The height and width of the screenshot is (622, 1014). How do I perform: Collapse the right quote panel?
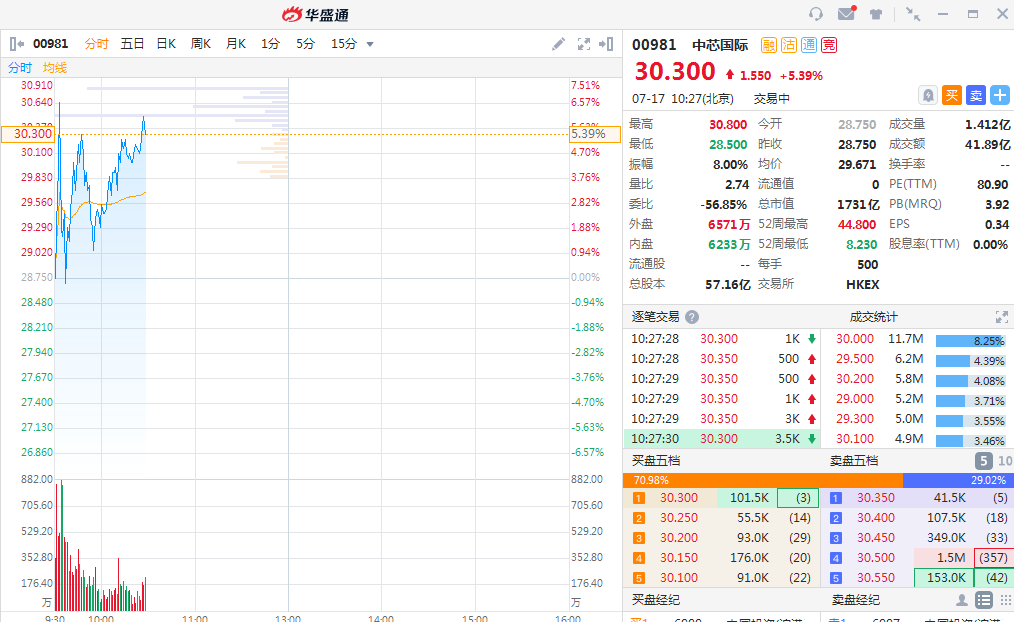click(x=606, y=44)
